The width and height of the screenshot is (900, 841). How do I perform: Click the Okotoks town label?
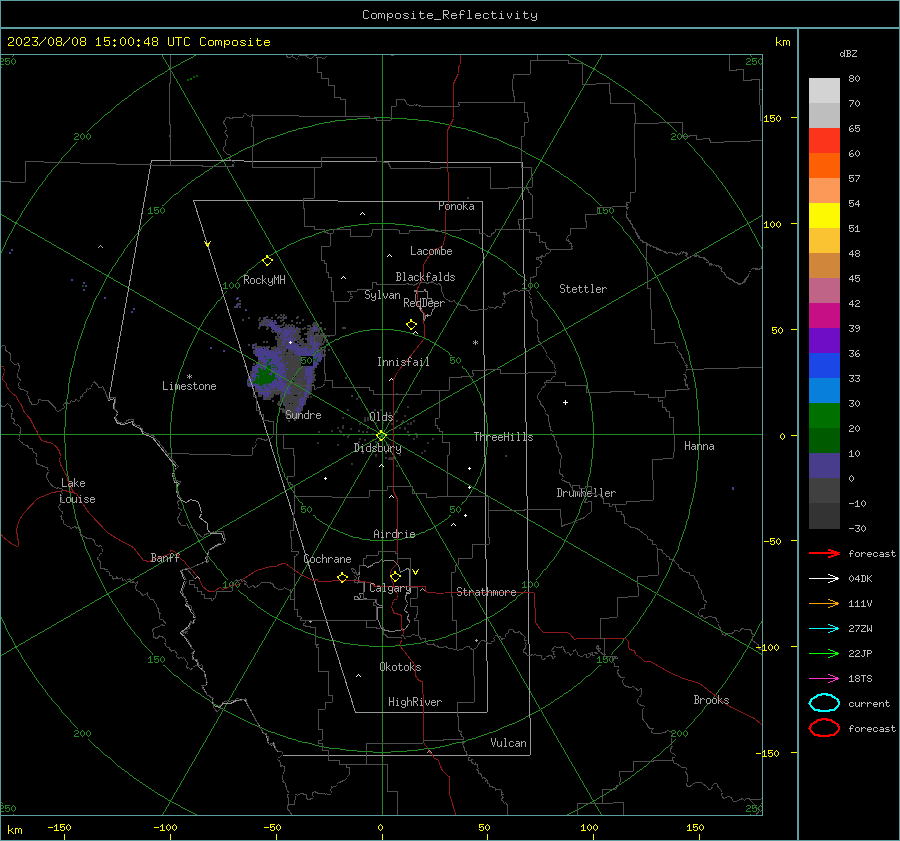pyautogui.click(x=400, y=667)
